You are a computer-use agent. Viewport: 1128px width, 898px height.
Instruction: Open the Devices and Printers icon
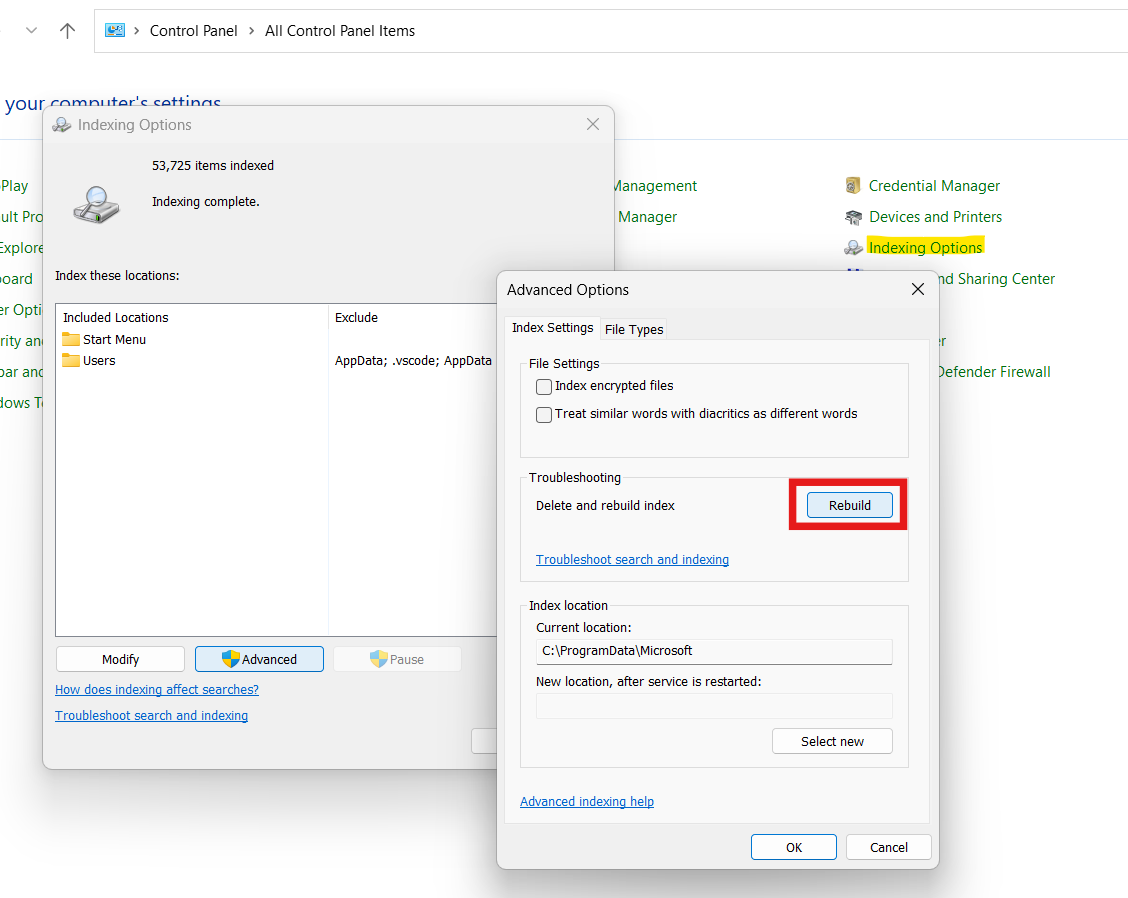(853, 217)
